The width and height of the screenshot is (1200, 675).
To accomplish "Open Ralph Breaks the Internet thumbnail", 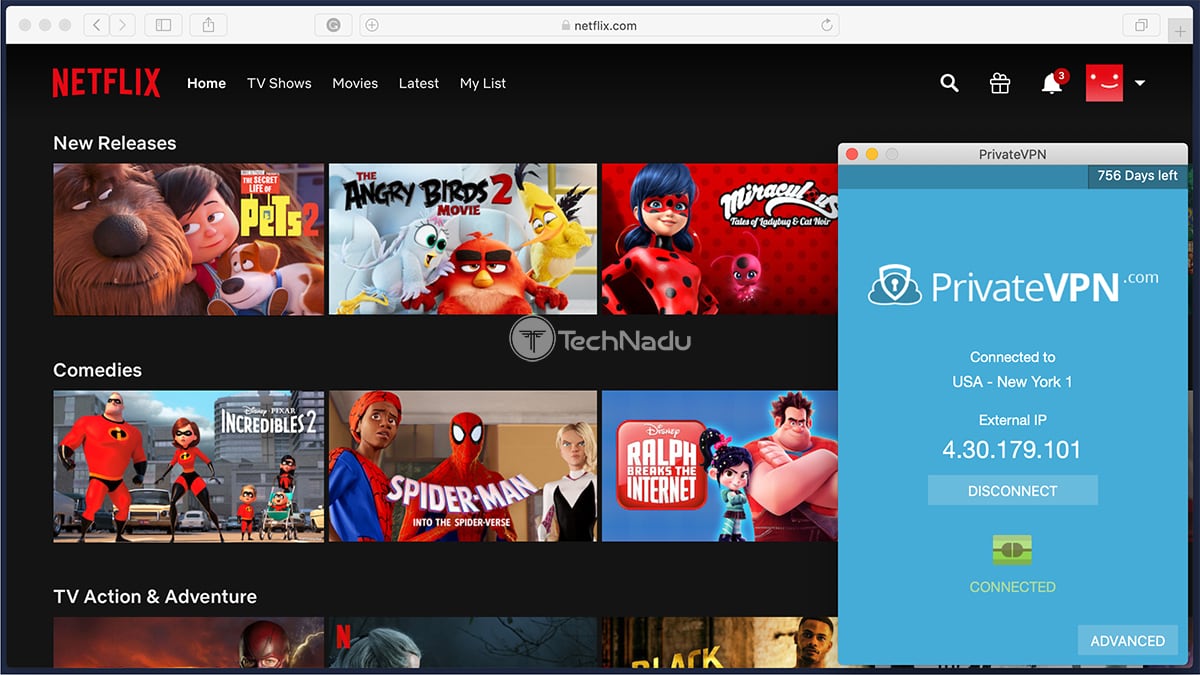I will click(x=720, y=466).
